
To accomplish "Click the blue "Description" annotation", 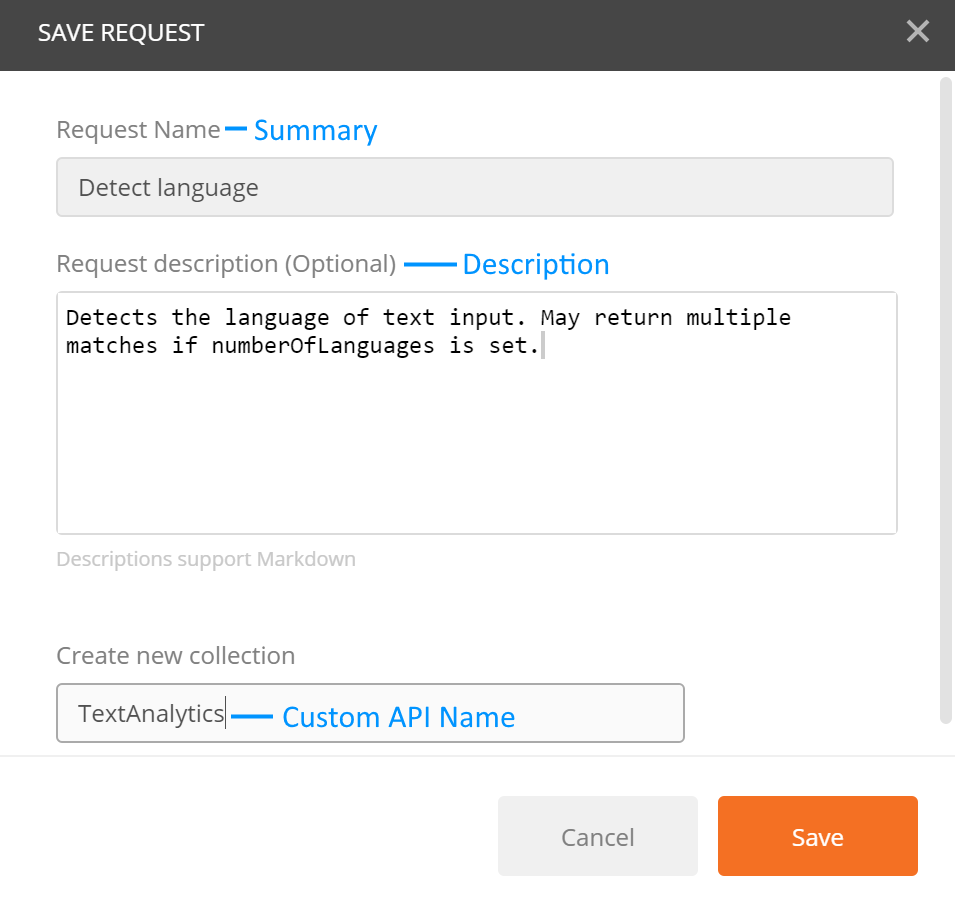I will pyautogui.click(x=536, y=265).
